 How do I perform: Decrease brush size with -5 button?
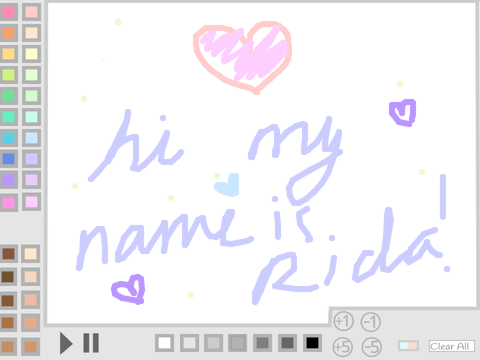click(x=372, y=347)
